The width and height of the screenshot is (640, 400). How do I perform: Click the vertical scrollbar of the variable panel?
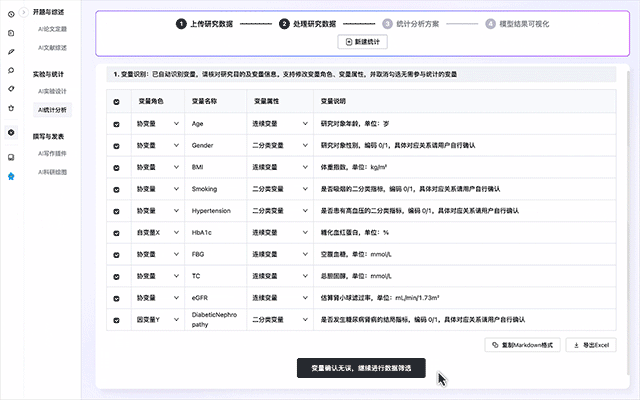click(628, 222)
